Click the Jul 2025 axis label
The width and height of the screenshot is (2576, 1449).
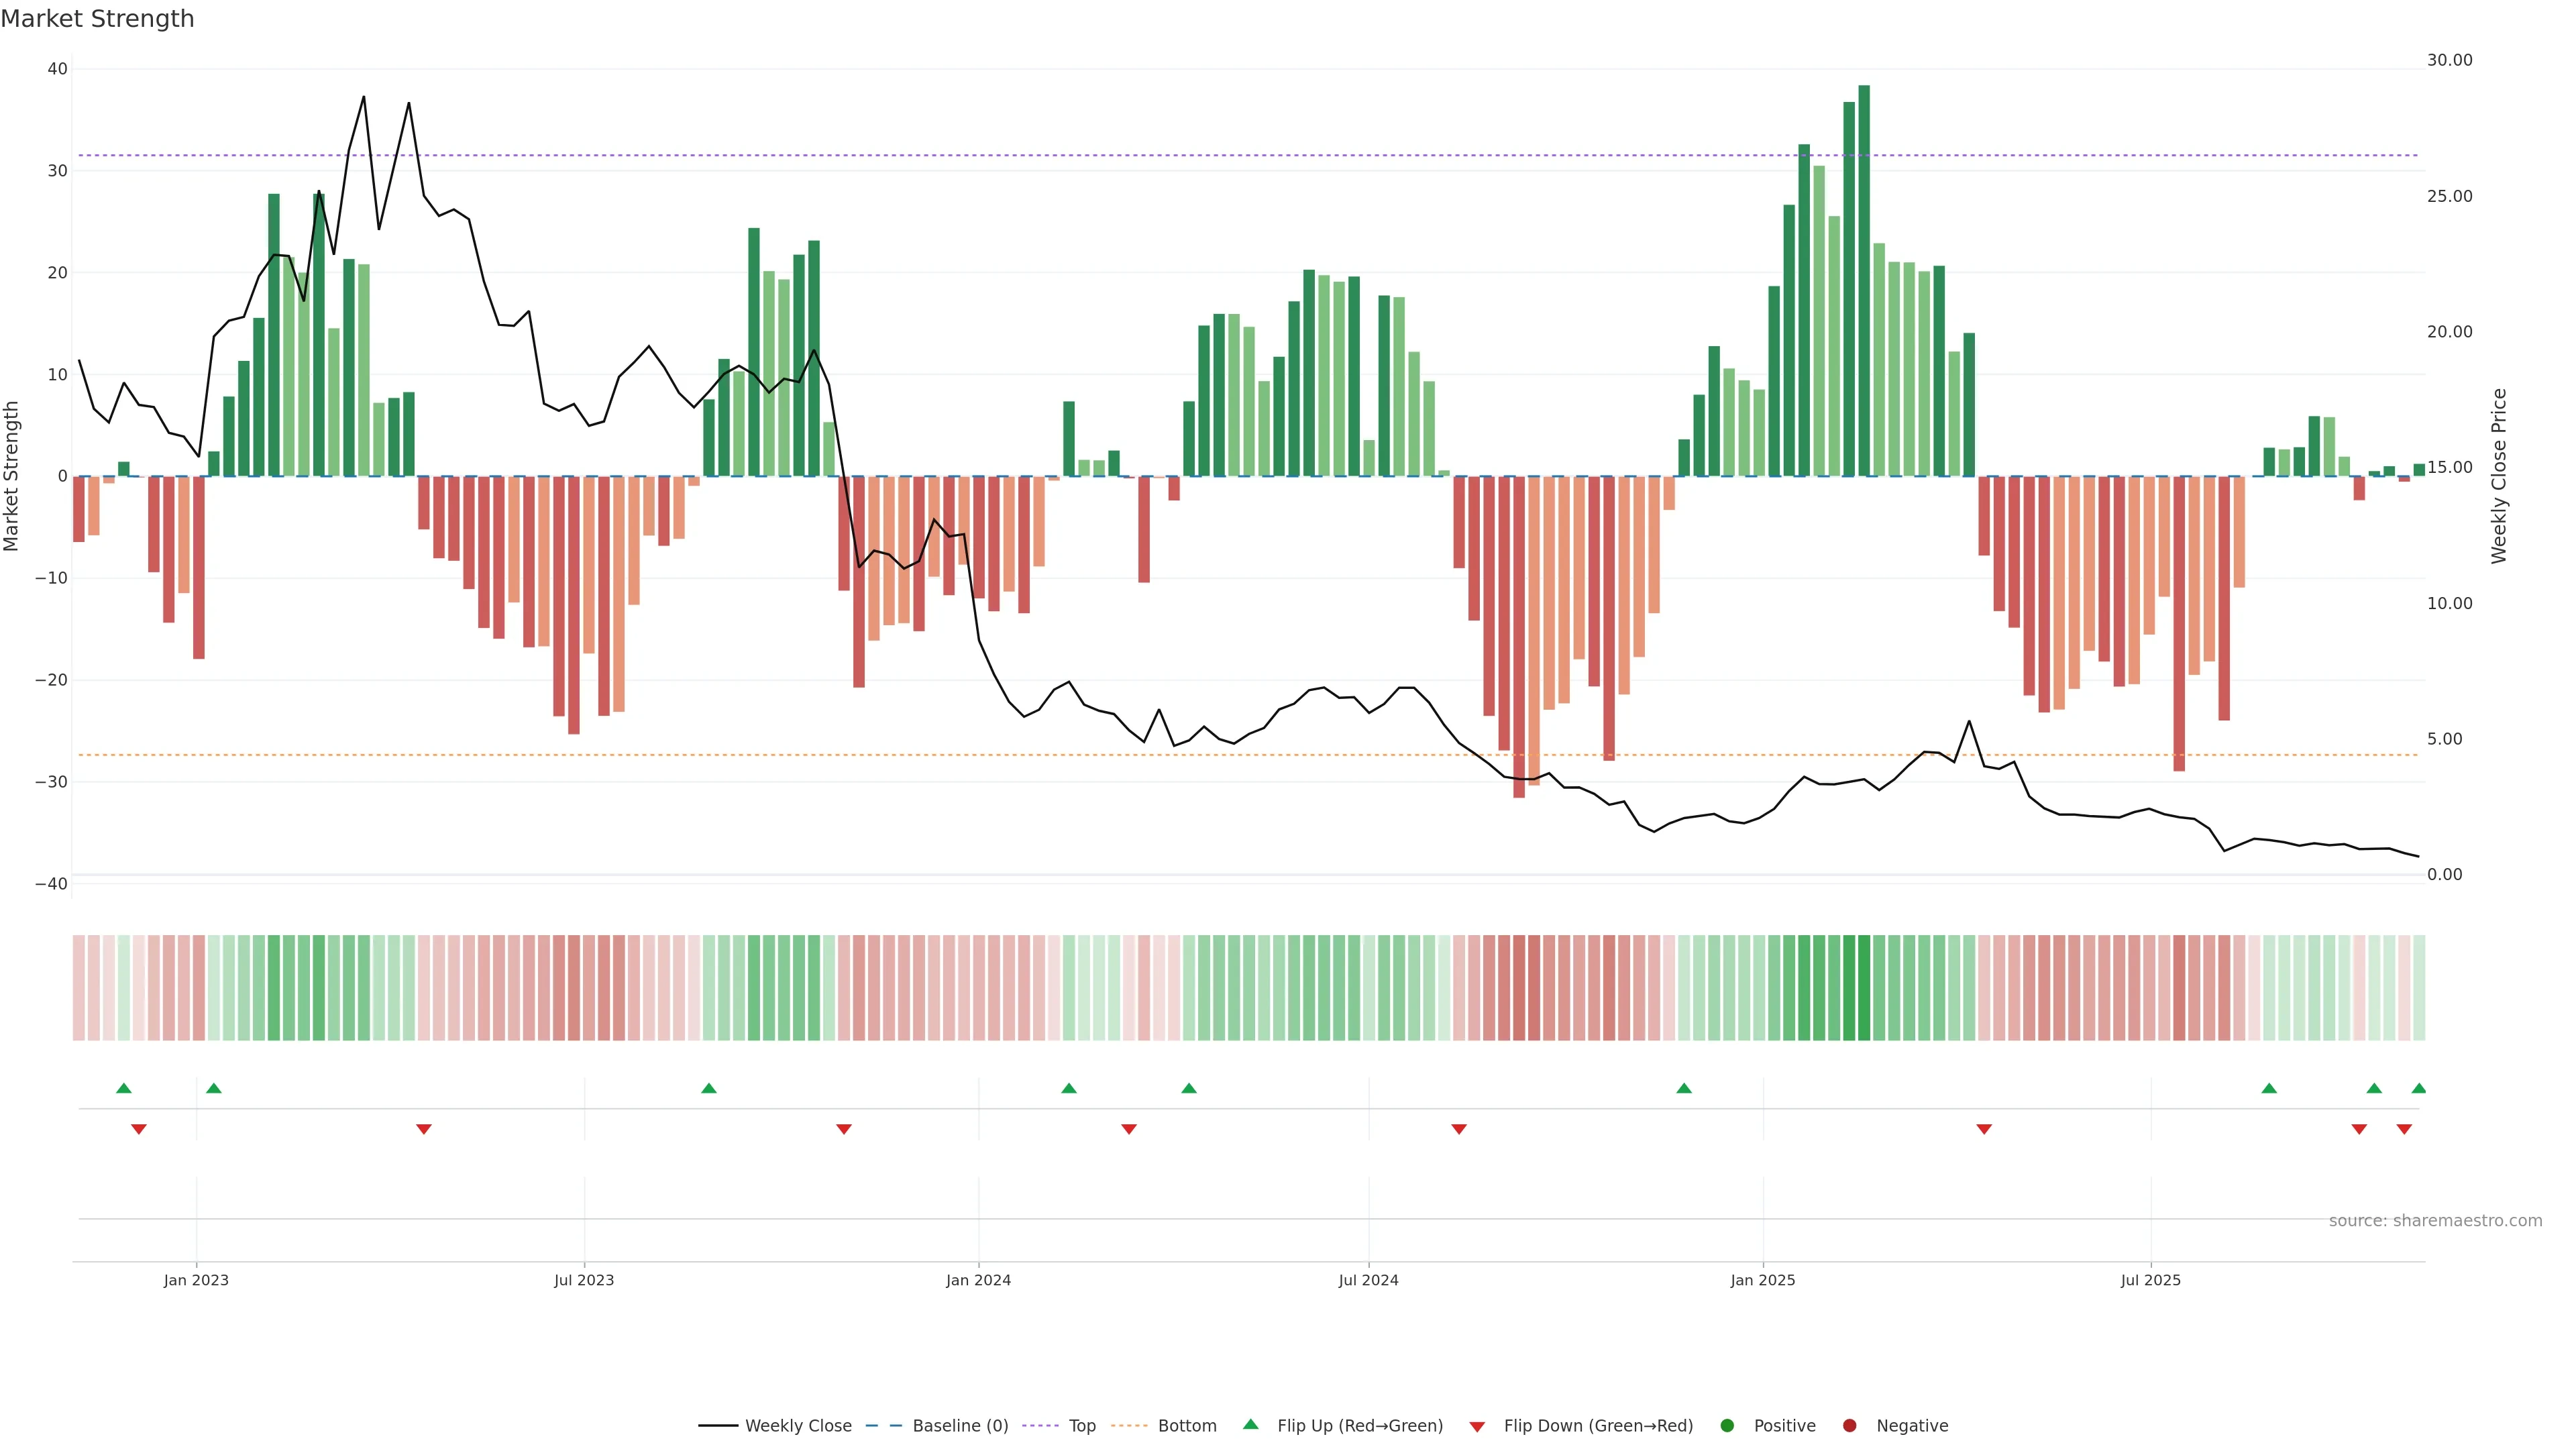pyautogui.click(x=2150, y=1280)
